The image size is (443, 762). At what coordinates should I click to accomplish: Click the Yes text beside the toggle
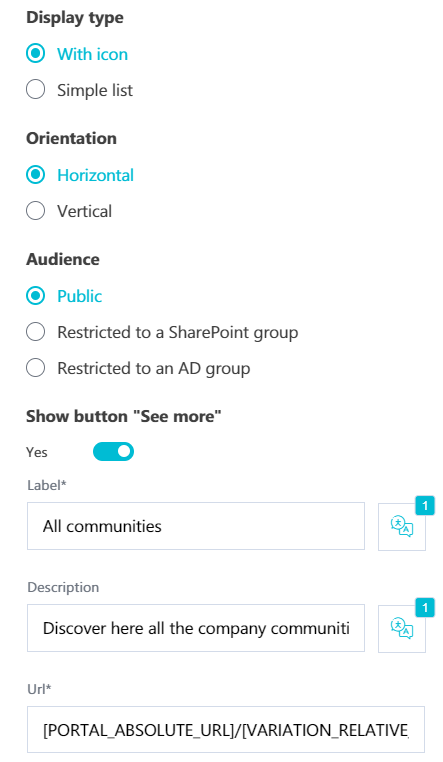tap(37, 452)
